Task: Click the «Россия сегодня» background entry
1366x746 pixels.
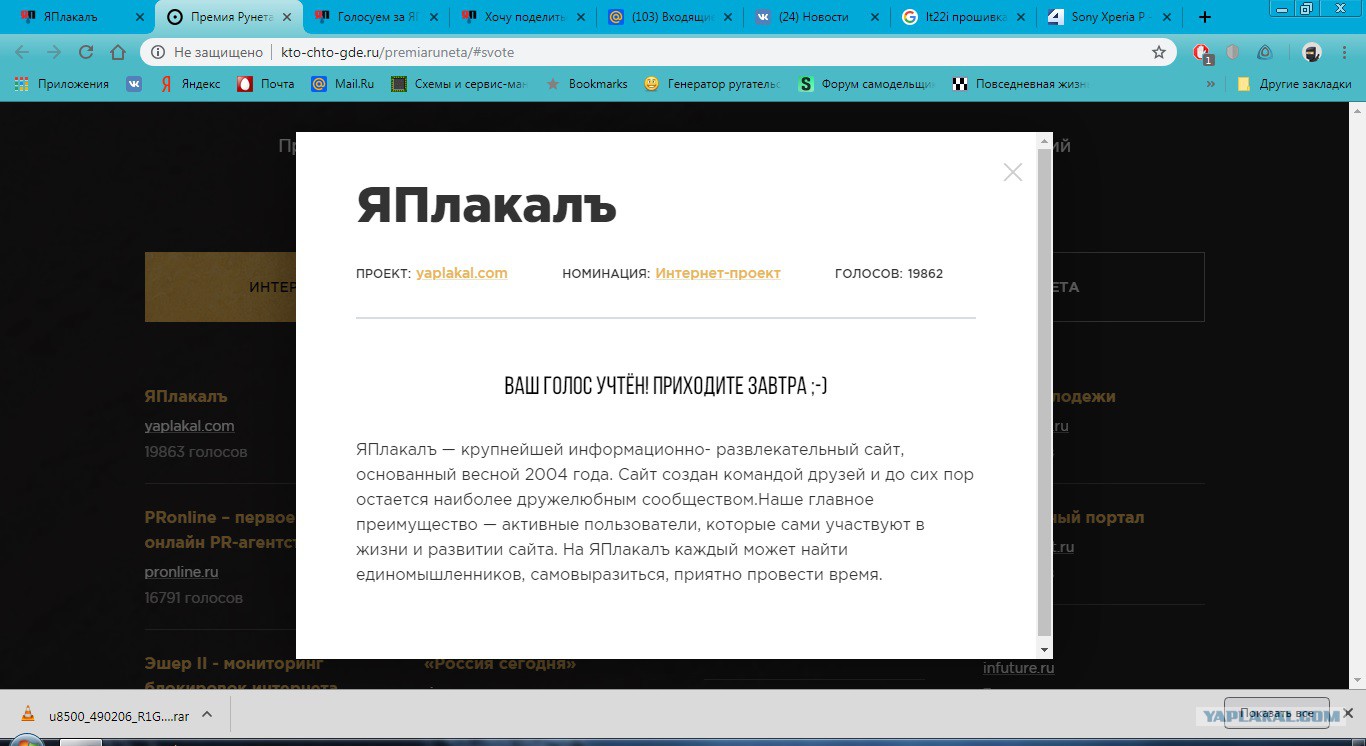Action: [x=500, y=664]
